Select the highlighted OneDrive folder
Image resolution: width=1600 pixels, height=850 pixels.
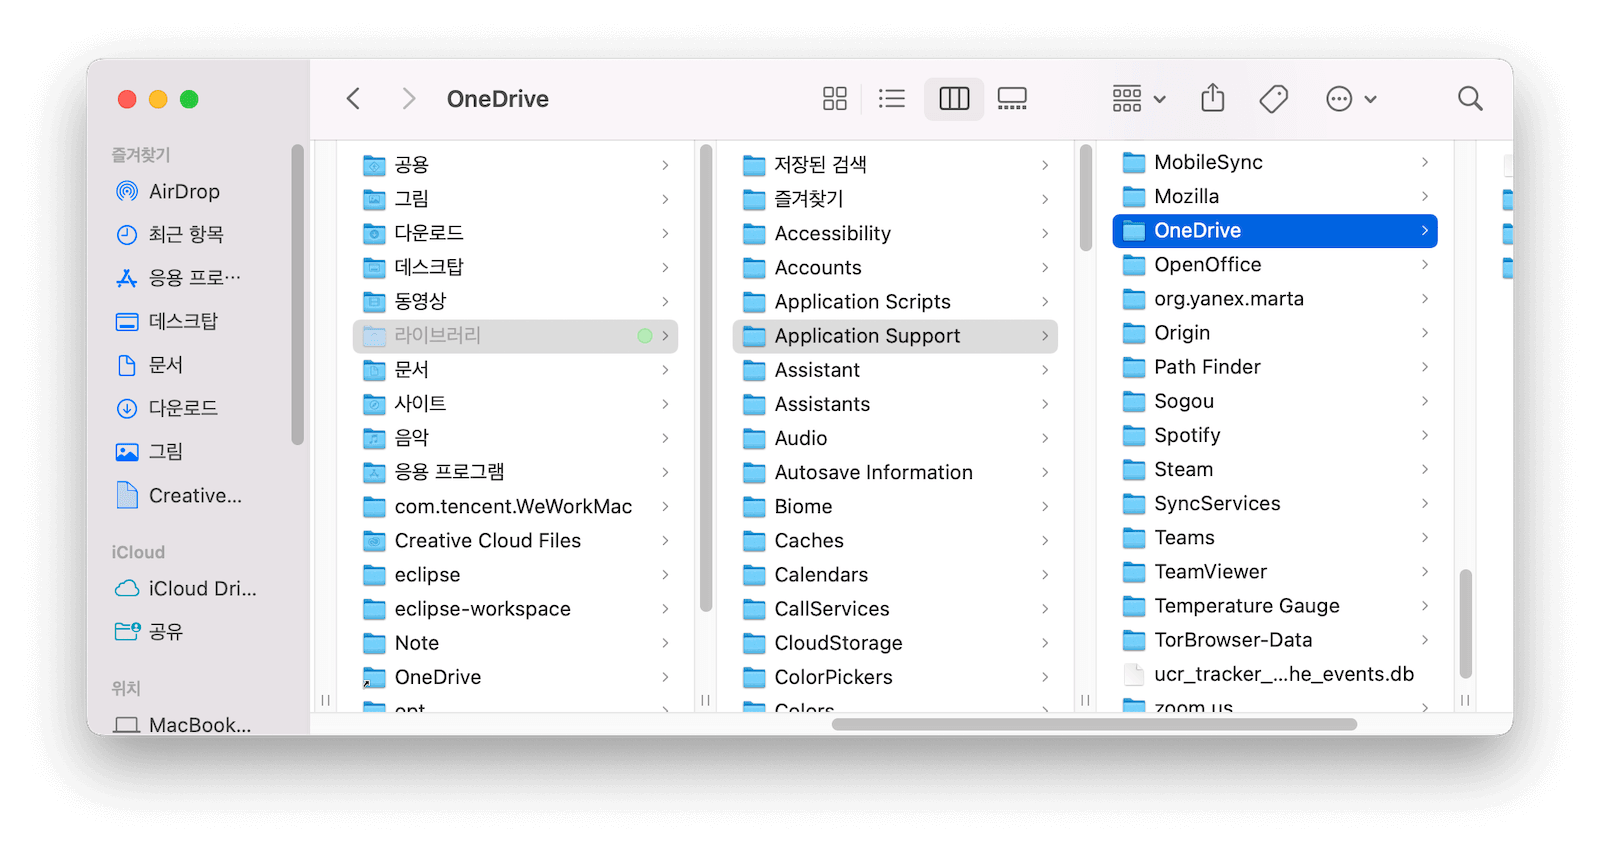[x=1275, y=230]
